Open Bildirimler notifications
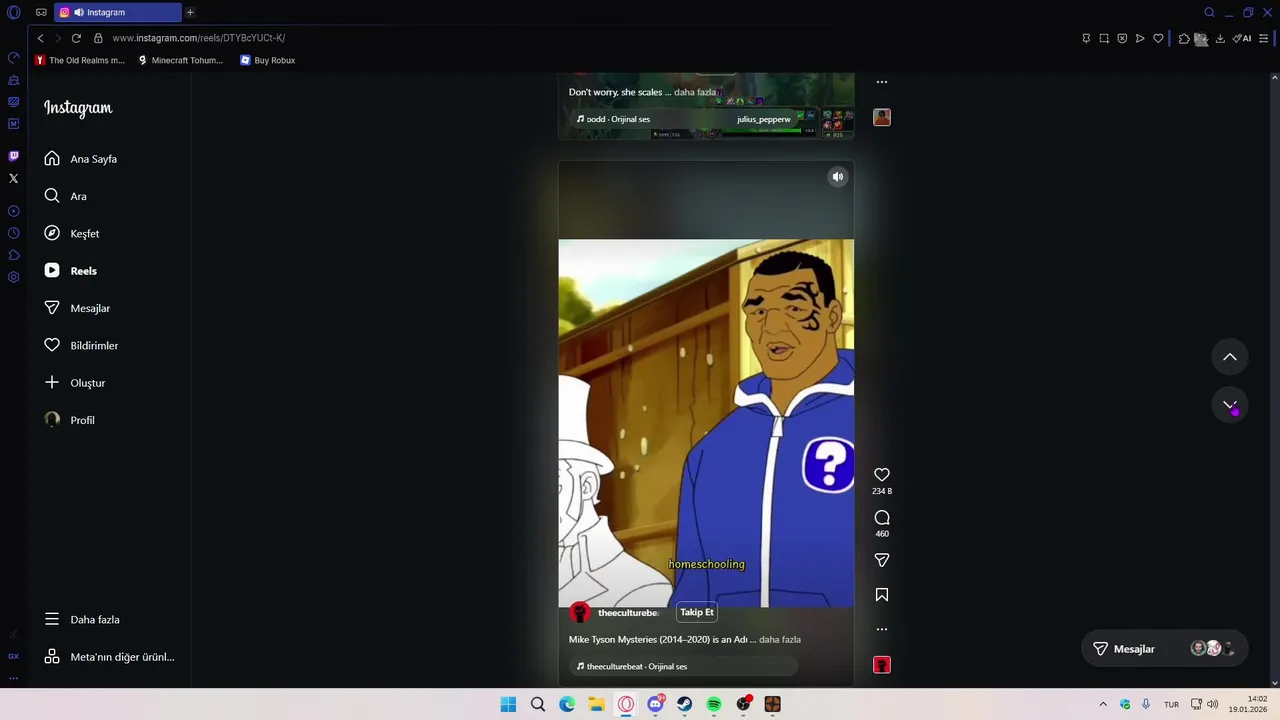The width and height of the screenshot is (1280, 720). coord(80,345)
